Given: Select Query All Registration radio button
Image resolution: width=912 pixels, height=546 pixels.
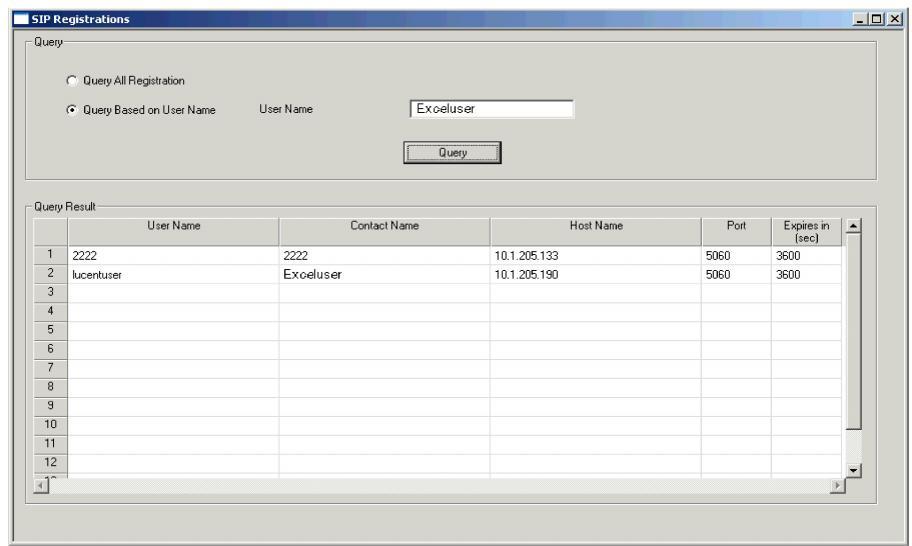Looking at the screenshot, I should (x=73, y=80).
